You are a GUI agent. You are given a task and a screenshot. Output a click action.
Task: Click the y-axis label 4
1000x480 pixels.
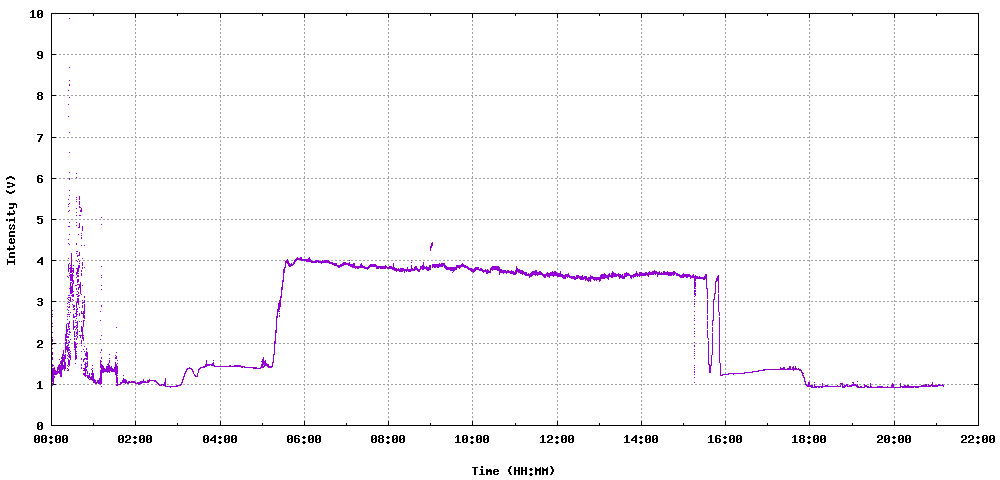pos(40,261)
